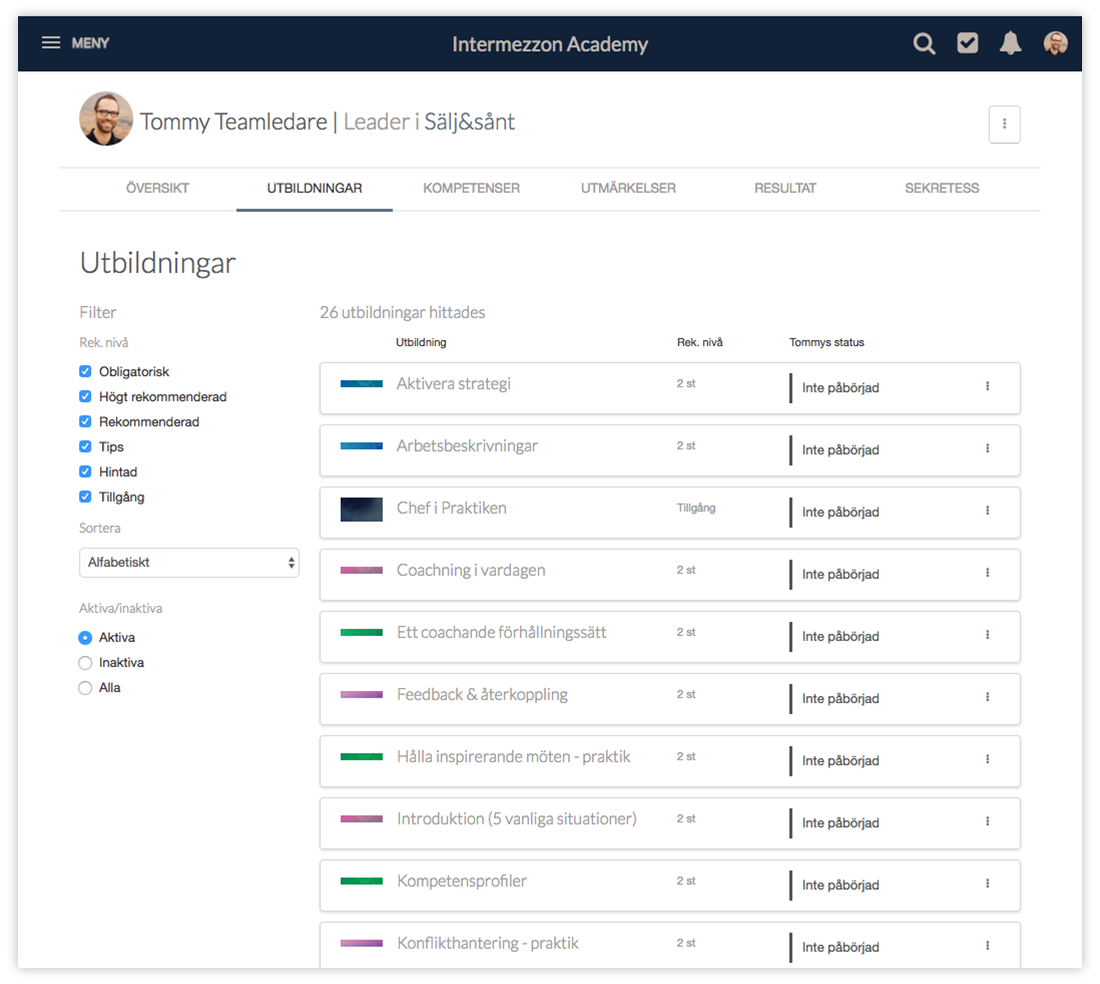Go to the UTMÄRKELSER tab
The image size is (1100, 984).
[x=628, y=188]
